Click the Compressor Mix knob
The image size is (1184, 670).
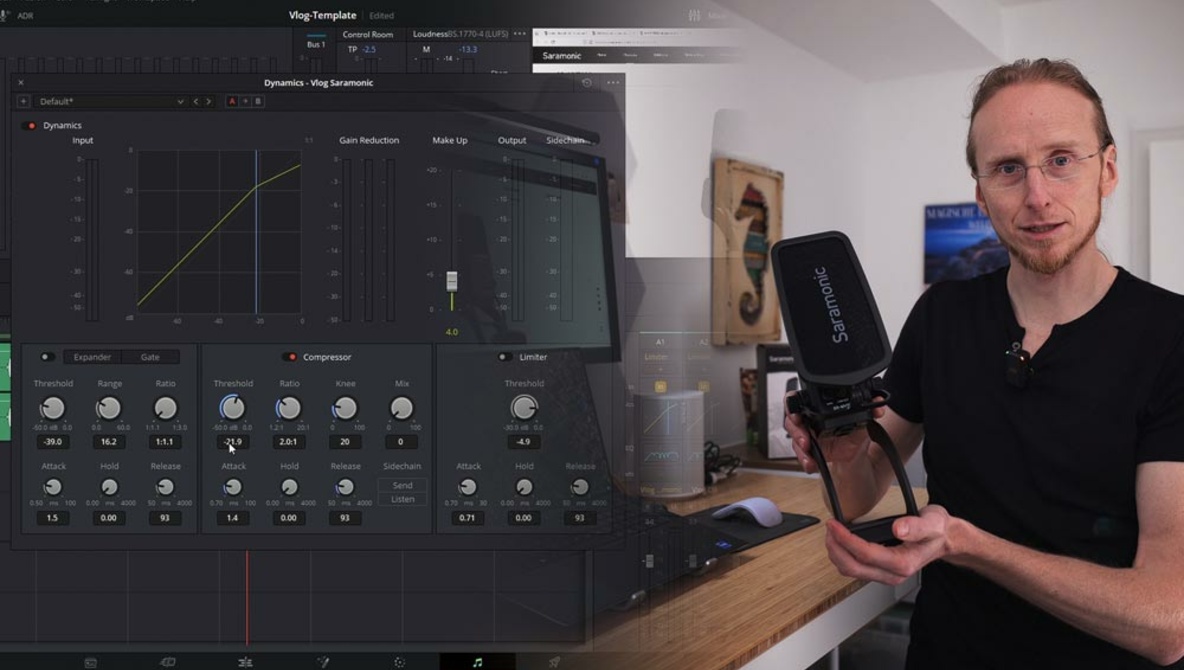(x=402, y=408)
